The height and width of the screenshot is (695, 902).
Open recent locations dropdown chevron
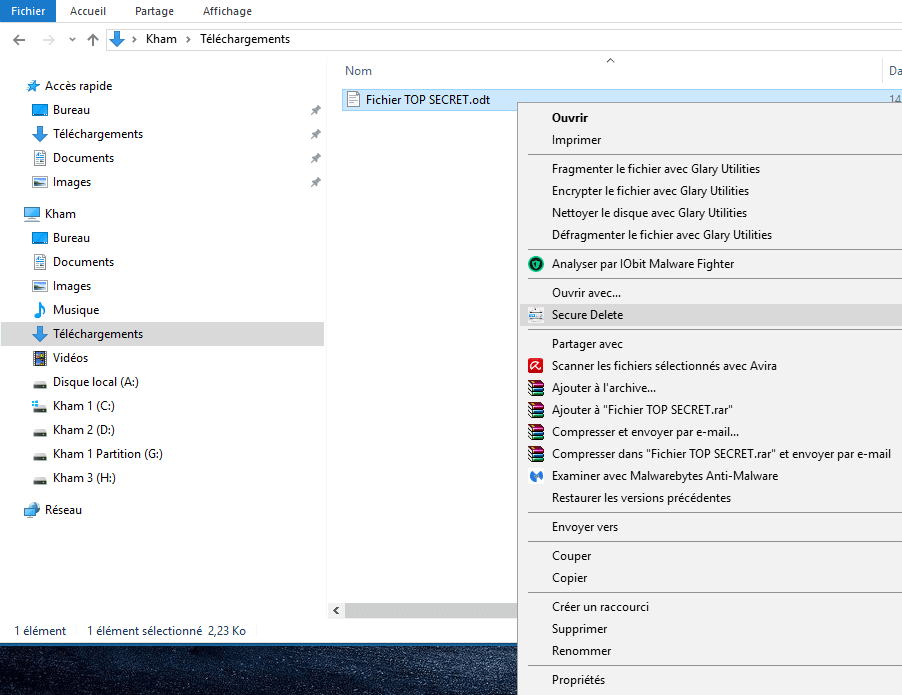[72, 40]
